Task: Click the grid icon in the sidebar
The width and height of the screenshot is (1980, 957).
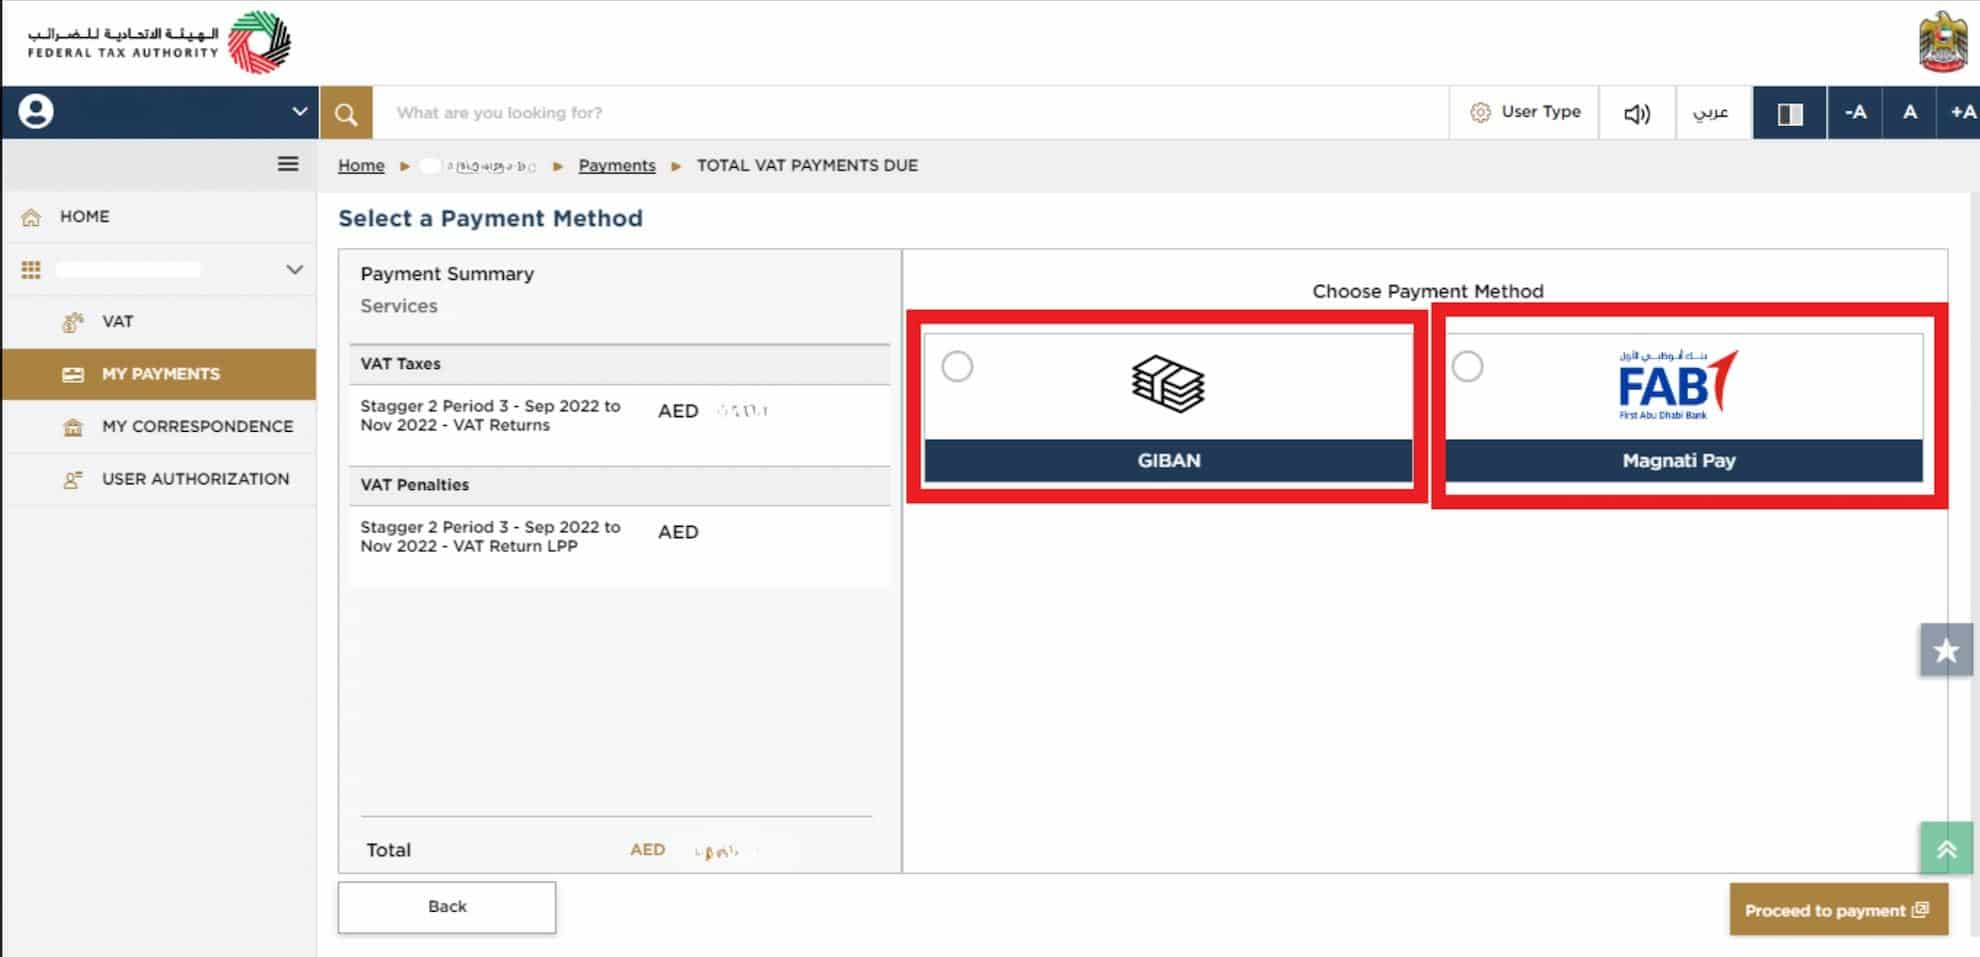Action: pos(31,269)
